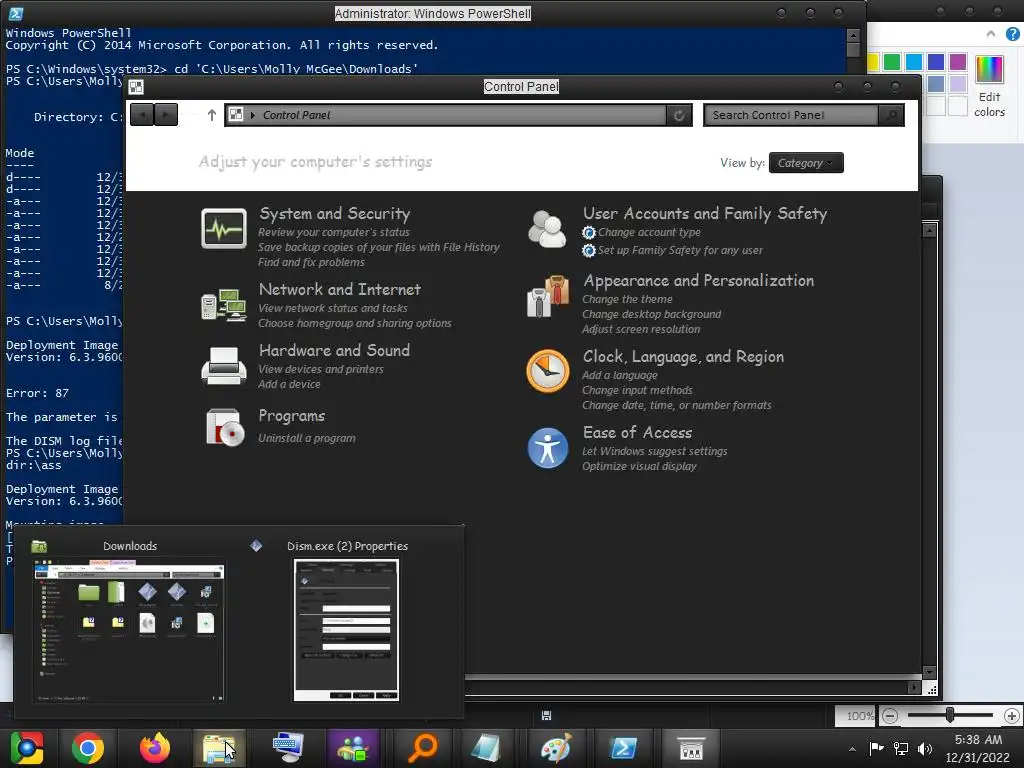Viewport: 1024px width, 768px height.
Task: Click the Hardware and Sound printer icon
Action: point(223,366)
